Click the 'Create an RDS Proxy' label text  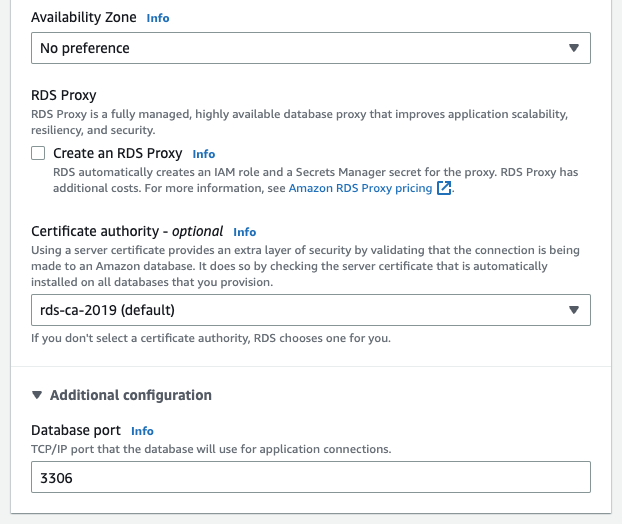(118, 153)
